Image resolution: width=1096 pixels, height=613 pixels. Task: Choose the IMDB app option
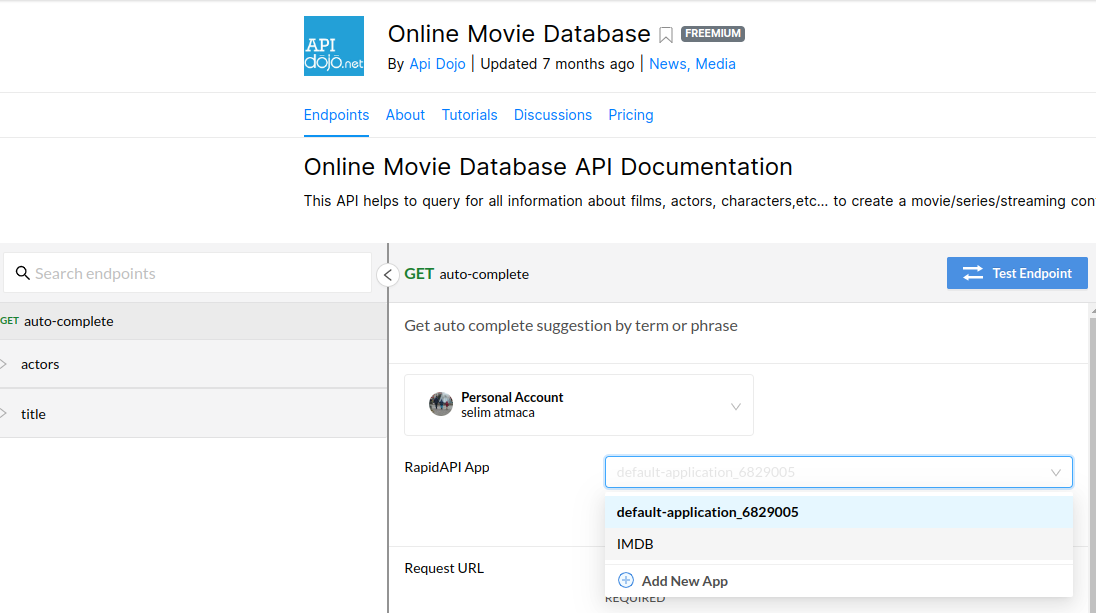tap(839, 544)
